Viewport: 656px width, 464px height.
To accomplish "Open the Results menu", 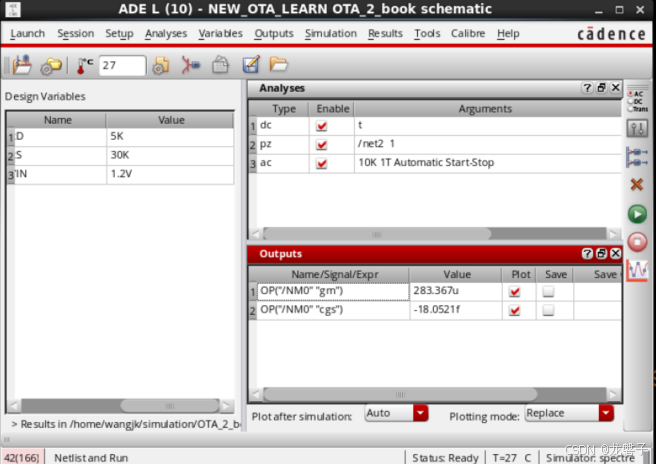I will click(385, 33).
